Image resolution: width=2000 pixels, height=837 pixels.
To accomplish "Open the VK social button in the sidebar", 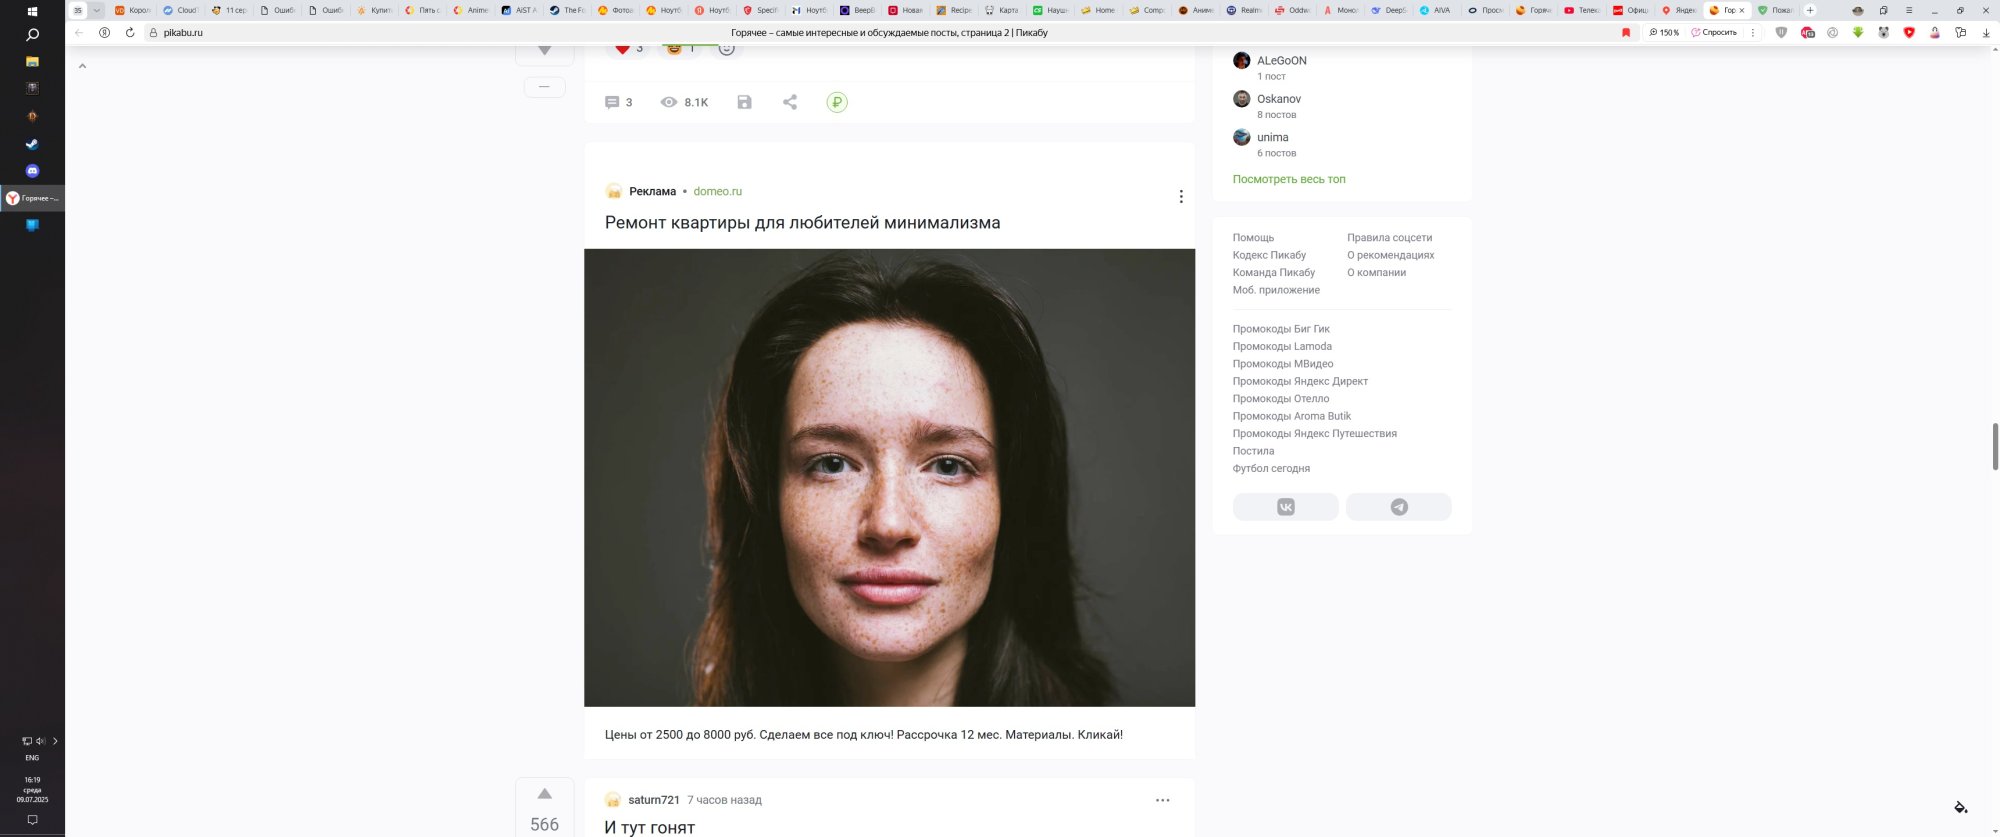I will point(1285,507).
